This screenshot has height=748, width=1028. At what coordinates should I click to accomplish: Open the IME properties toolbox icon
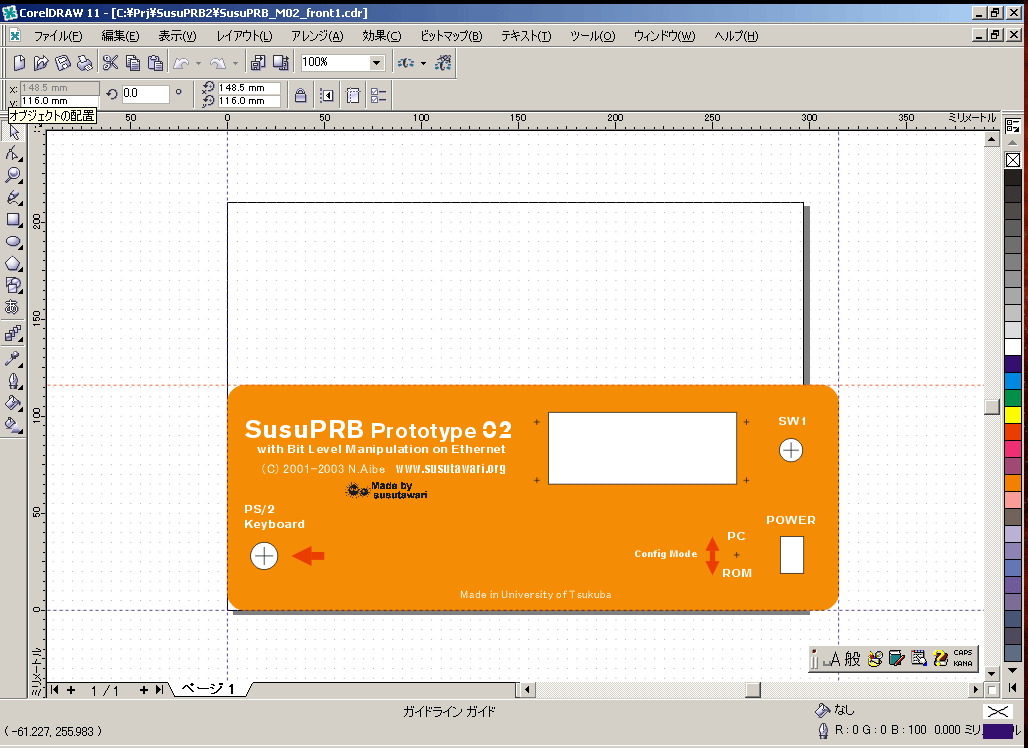tap(919, 658)
